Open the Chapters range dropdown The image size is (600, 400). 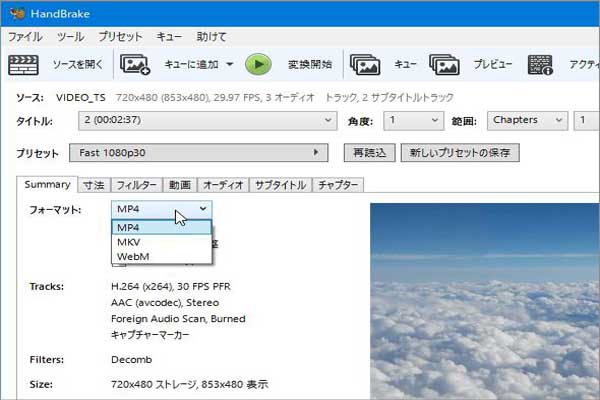530,120
